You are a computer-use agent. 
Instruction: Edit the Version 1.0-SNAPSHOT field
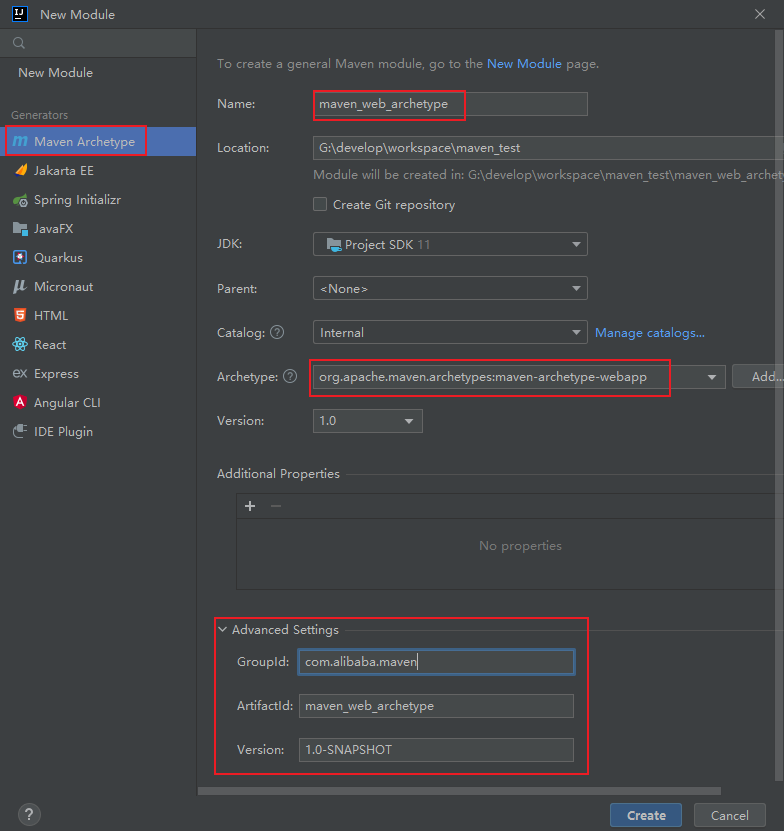pyautogui.click(x=436, y=750)
